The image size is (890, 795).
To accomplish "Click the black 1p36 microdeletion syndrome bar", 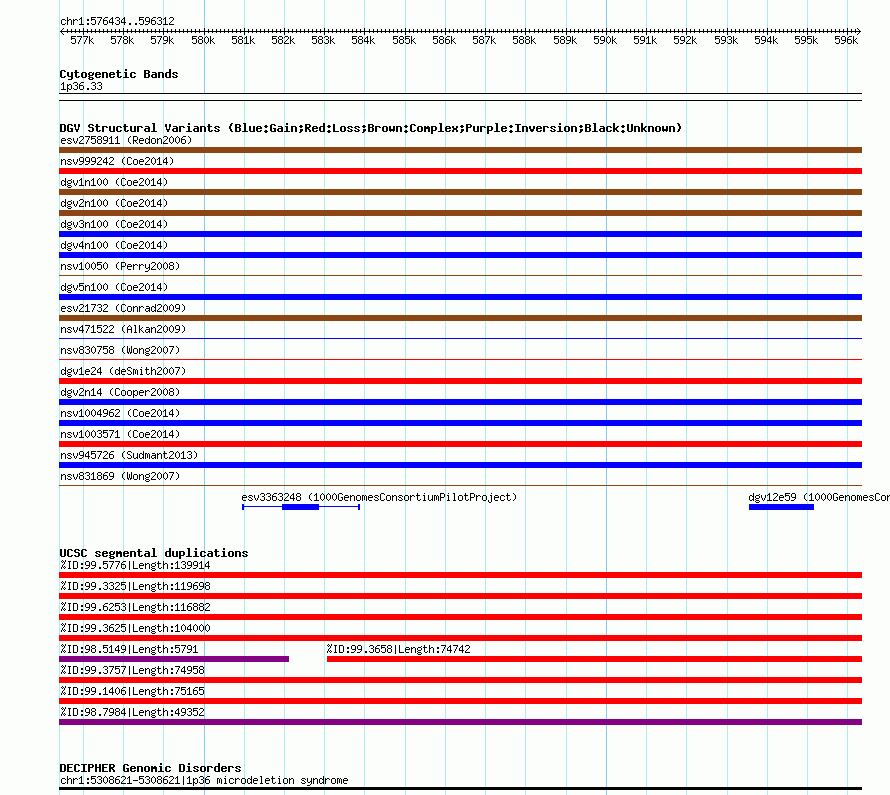I will pos(460,789).
